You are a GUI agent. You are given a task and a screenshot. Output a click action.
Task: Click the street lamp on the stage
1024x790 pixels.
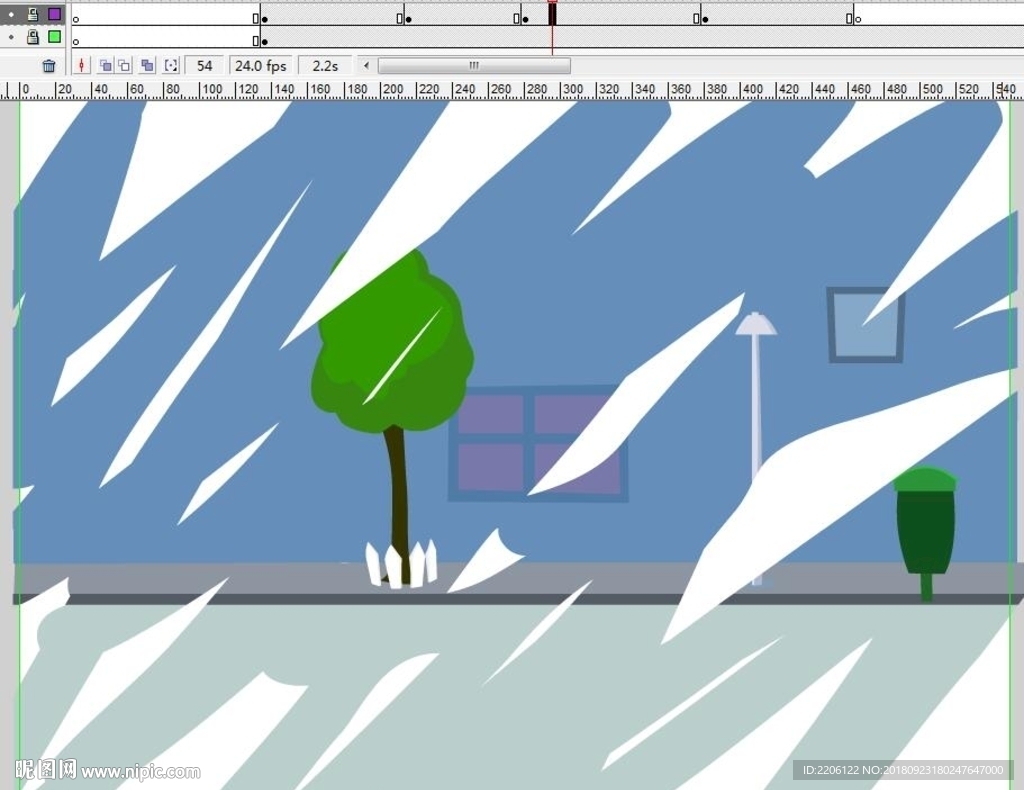click(x=756, y=392)
